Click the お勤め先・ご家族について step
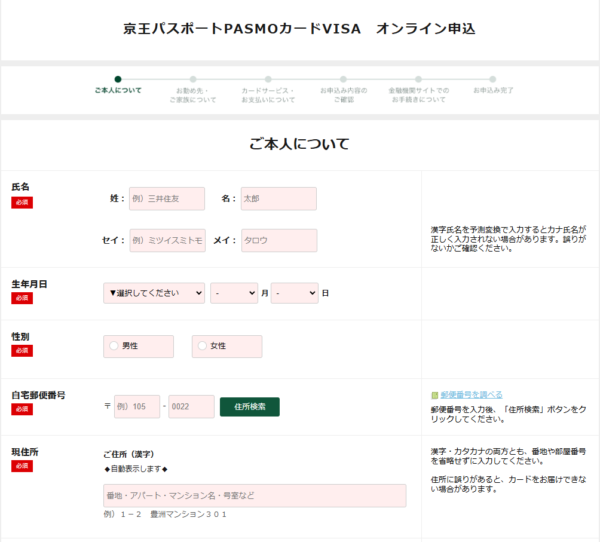The width and height of the screenshot is (600, 542). 193,90
